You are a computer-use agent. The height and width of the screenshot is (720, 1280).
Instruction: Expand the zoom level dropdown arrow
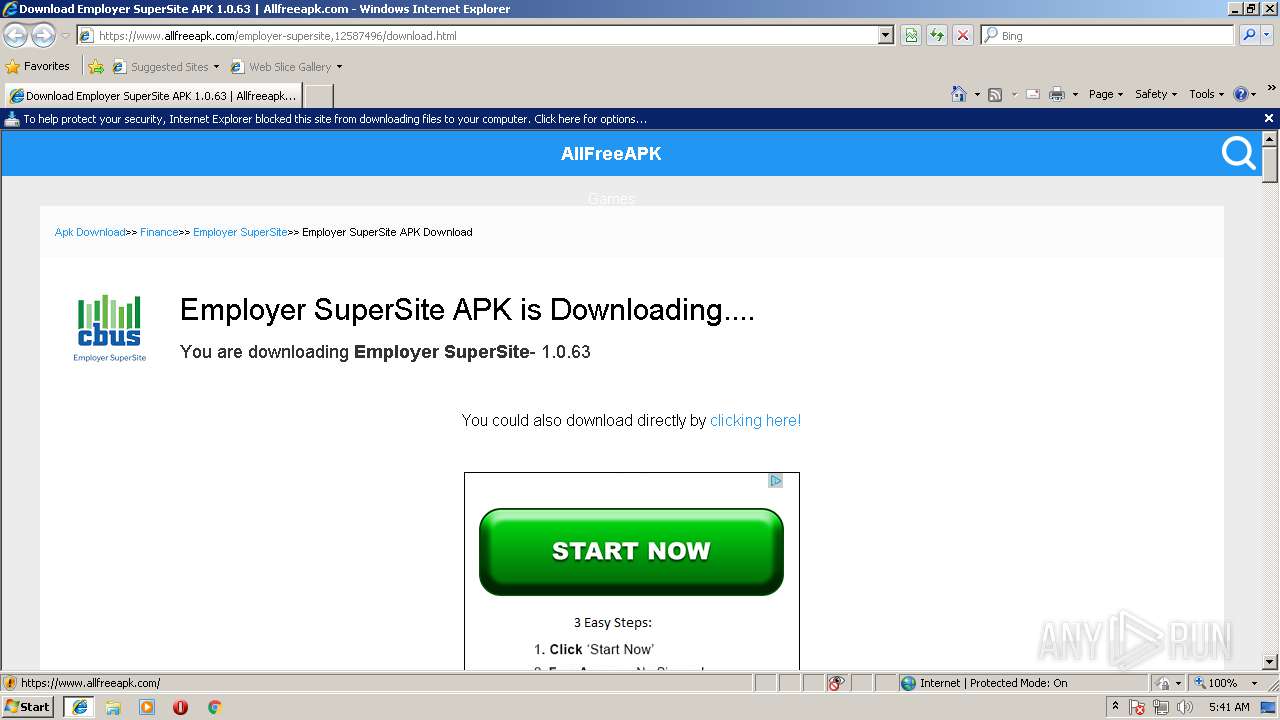click(1254, 683)
